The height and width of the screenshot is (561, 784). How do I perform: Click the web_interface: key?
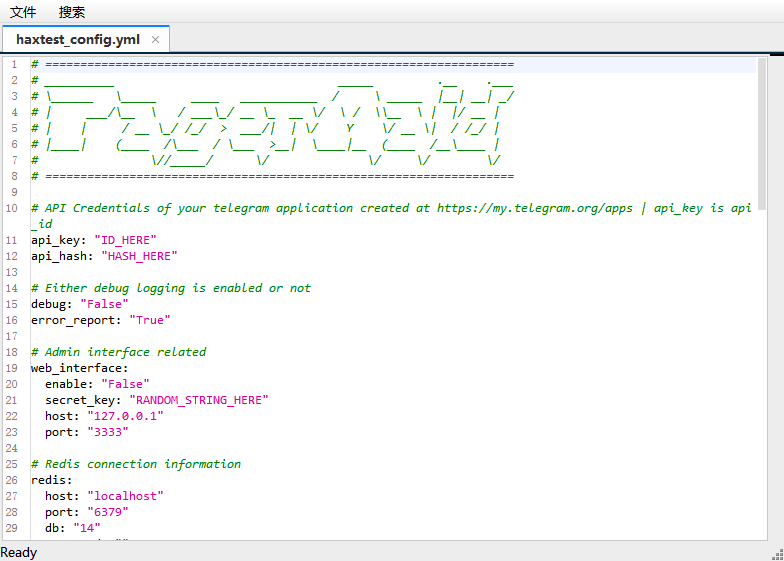click(x=80, y=368)
